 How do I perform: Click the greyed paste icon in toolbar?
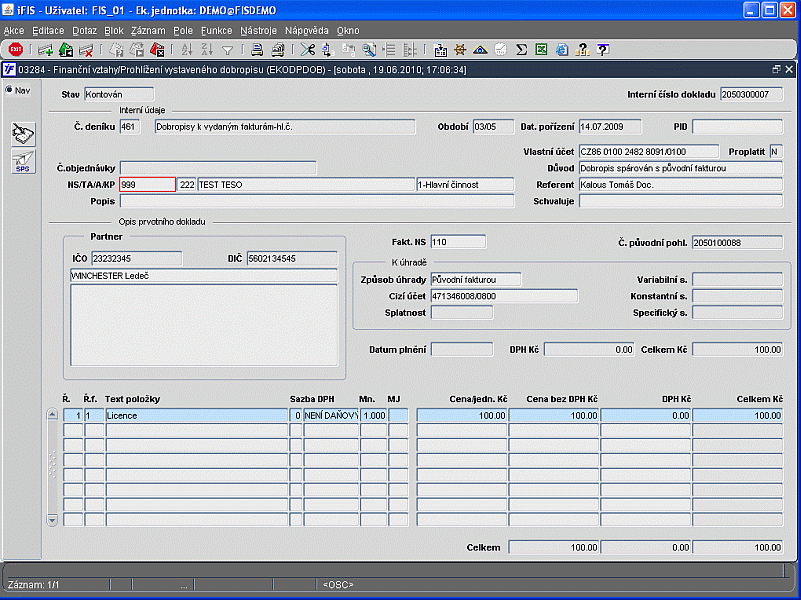(348, 50)
